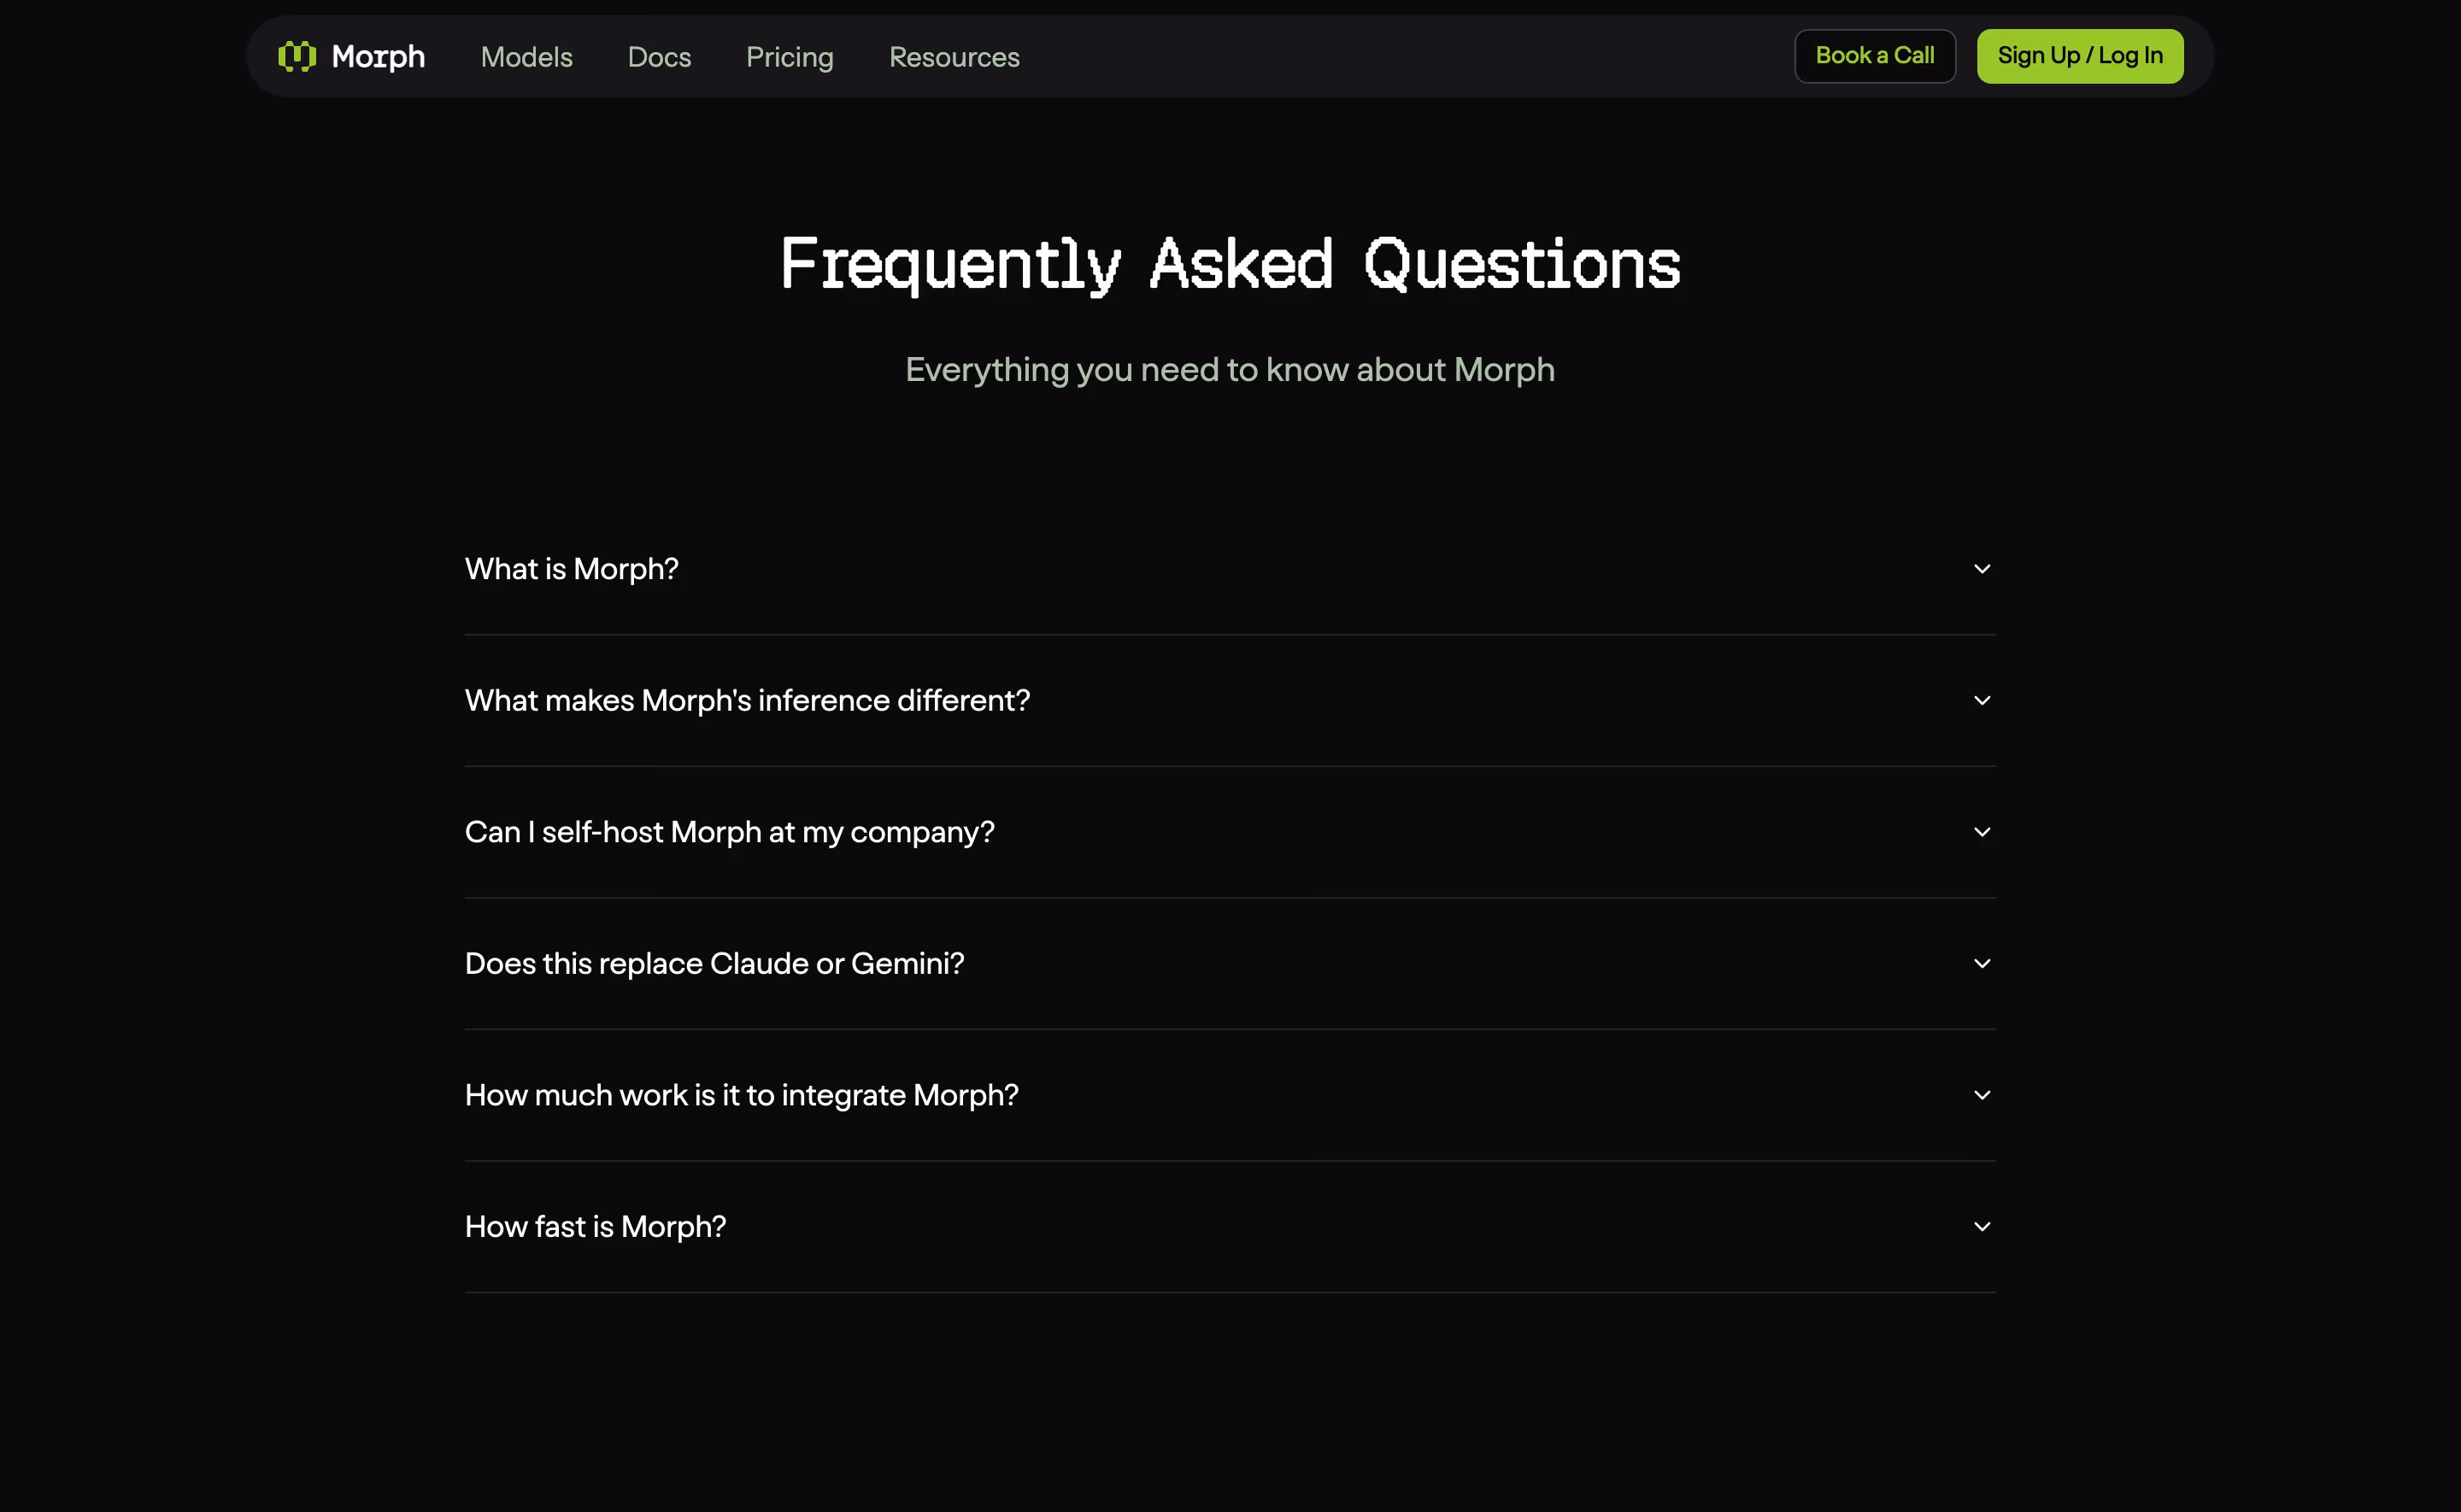Click "Does this replace Claude or Gemini?" text
The image size is (2461, 1512).
coord(714,963)
